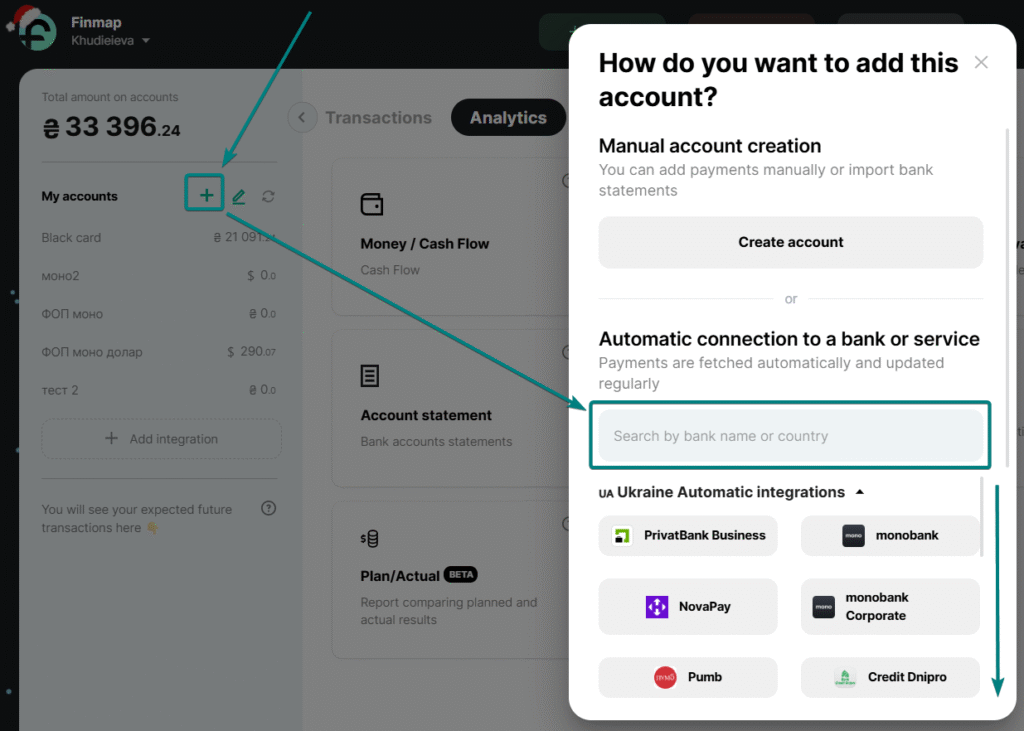Focus the bank name search field
This screenshot has width=1024, height=731.
(x=790, y=436)
